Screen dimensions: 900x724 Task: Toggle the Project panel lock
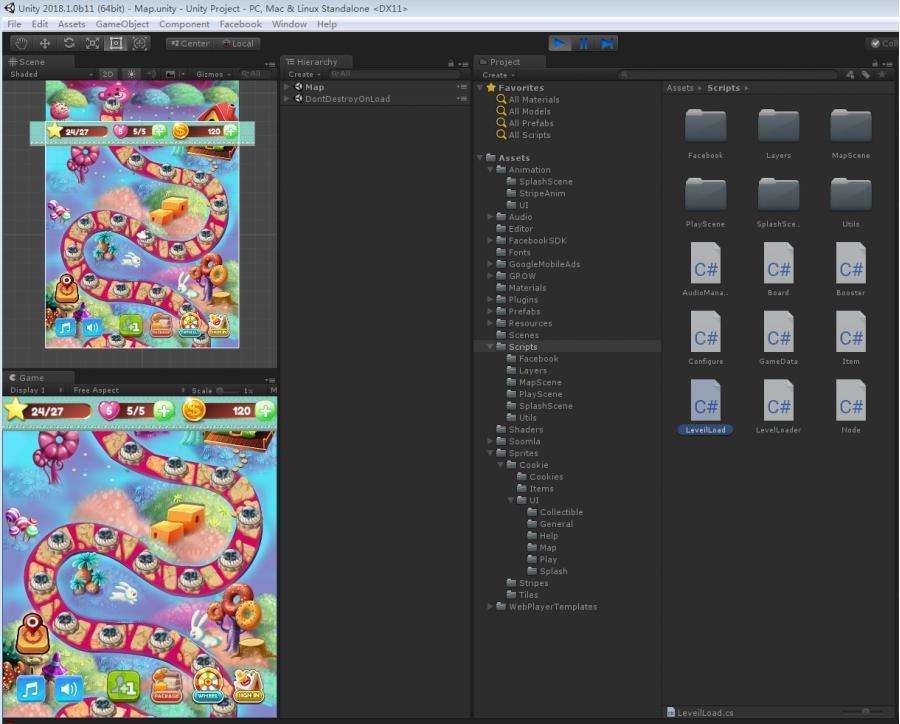pos(874,62)
